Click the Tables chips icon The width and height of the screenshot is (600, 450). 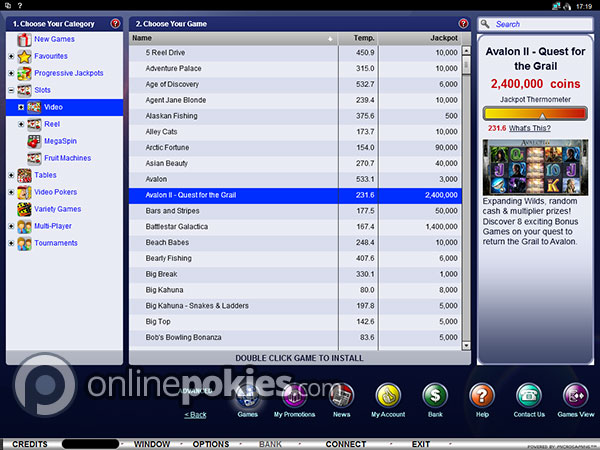[x=24, y=175]
